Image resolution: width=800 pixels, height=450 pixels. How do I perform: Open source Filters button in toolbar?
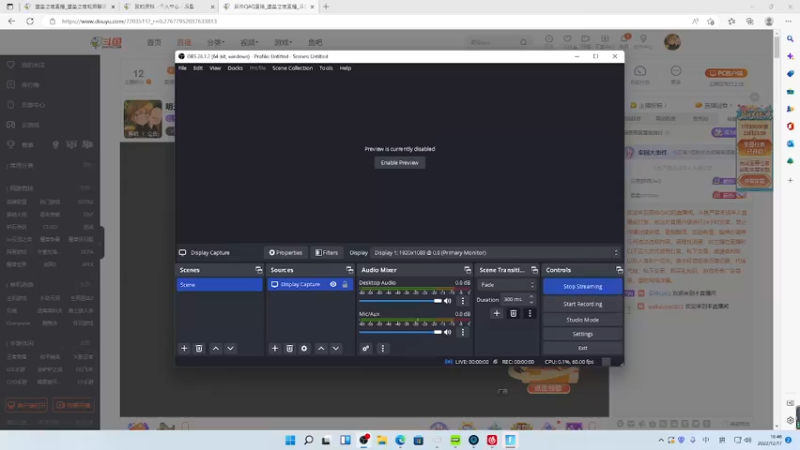(327, 253)
